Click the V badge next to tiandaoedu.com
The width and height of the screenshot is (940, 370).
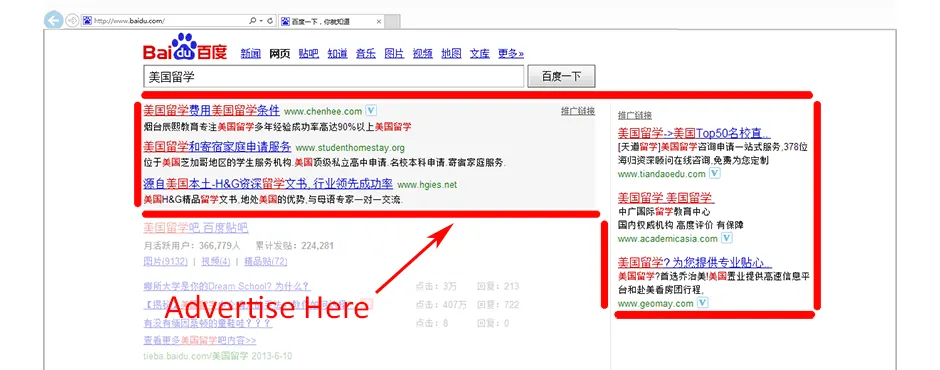pyautogui.click(x=715, y=173)
